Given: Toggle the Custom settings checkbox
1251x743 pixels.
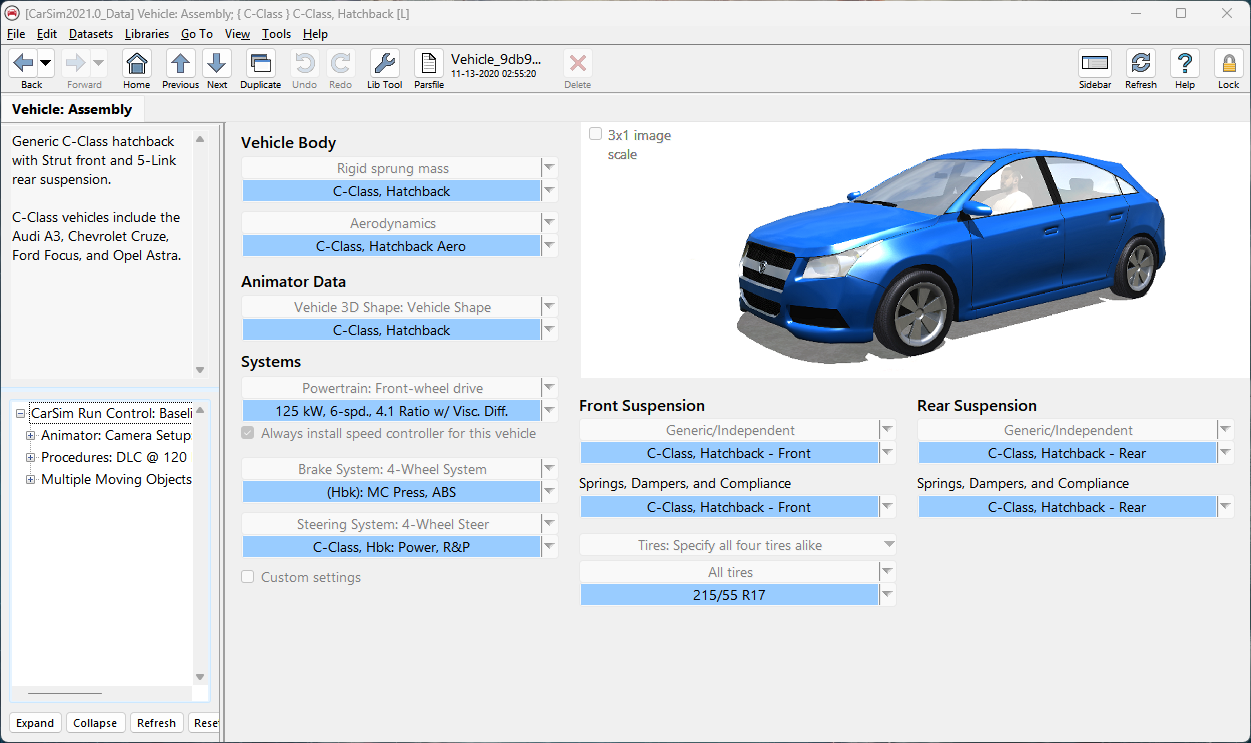Looking at the screenshot, I should point(248,577).
